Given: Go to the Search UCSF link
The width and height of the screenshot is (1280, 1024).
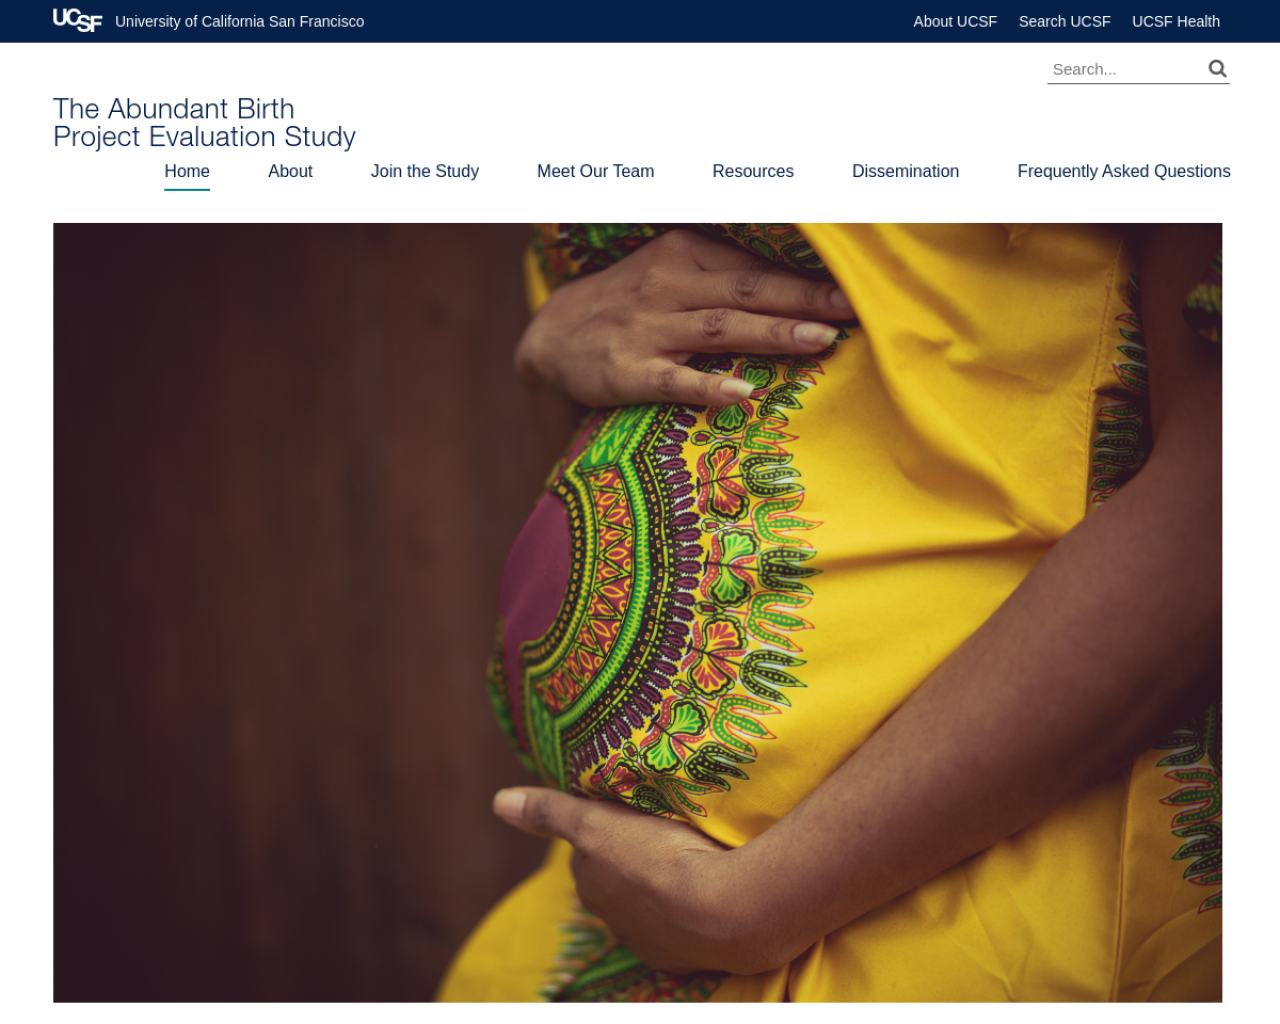Looking at the screenshot, I should pyautogui.click(x=1064, y=21).
